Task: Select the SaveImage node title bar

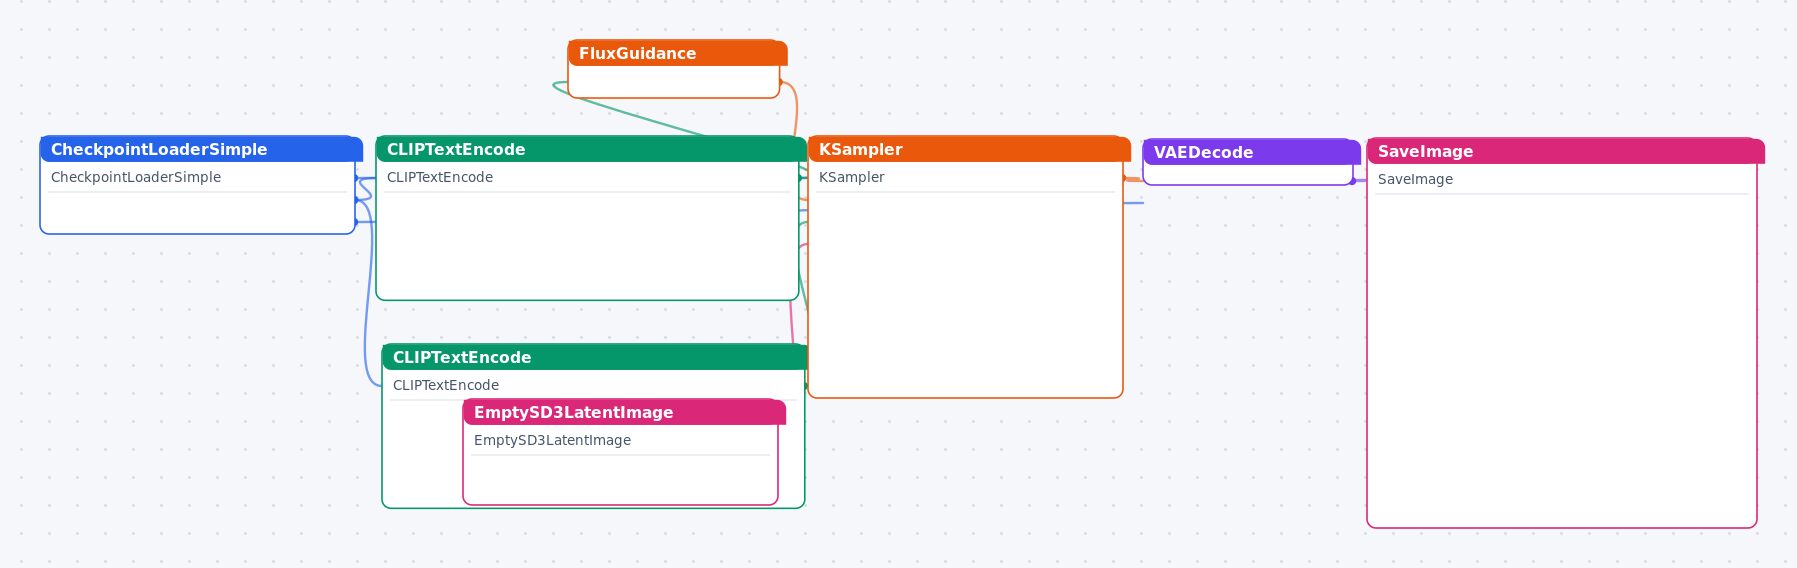Action: coord(1565,151)
